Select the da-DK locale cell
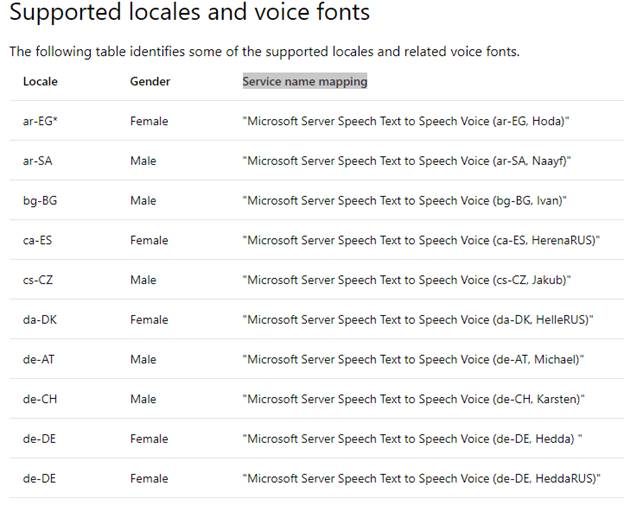 (39, 320)
